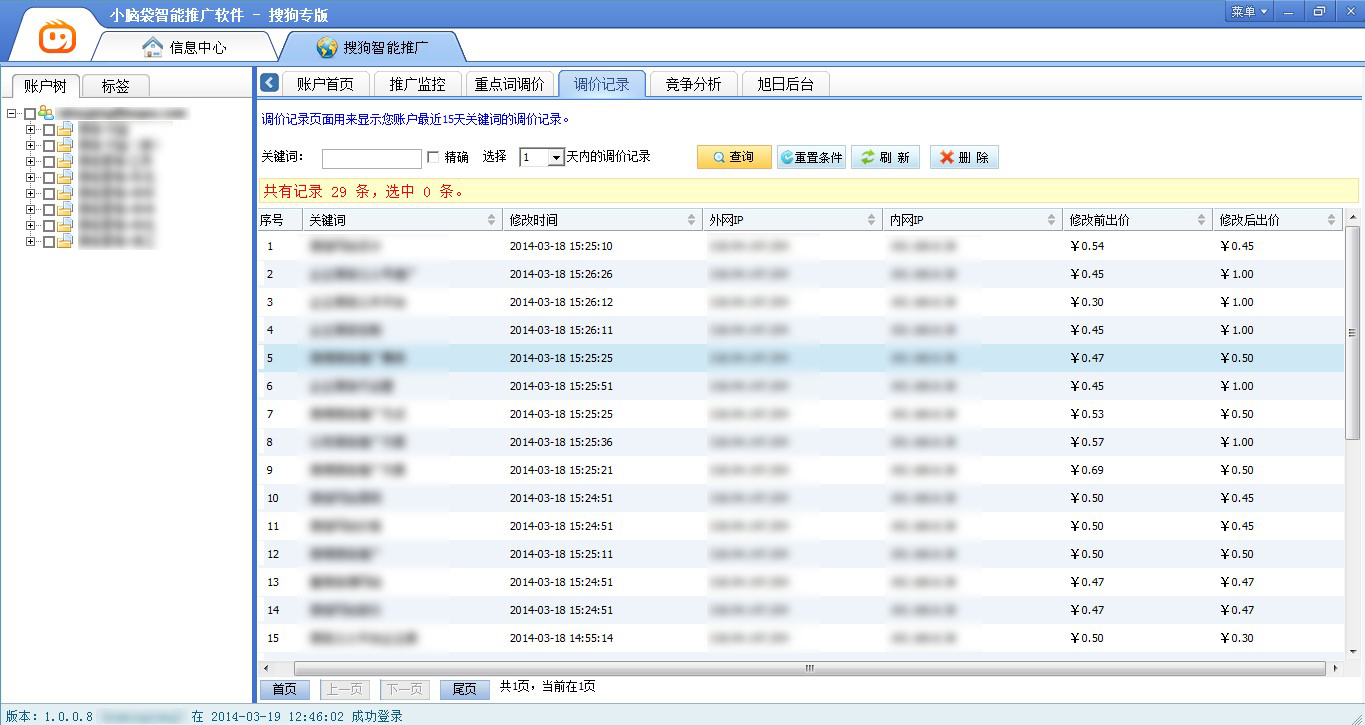Click the ¥0.53 before-price cell
The image size is (1365, 725).
coord(1087,414)
